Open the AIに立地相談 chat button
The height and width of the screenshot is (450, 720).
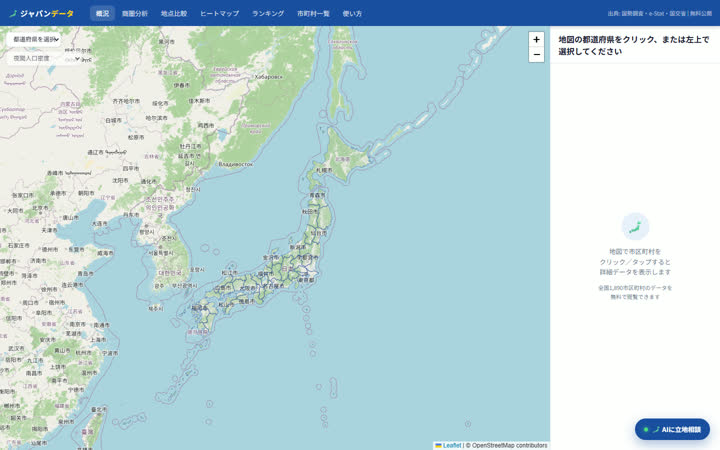(673, 429)
